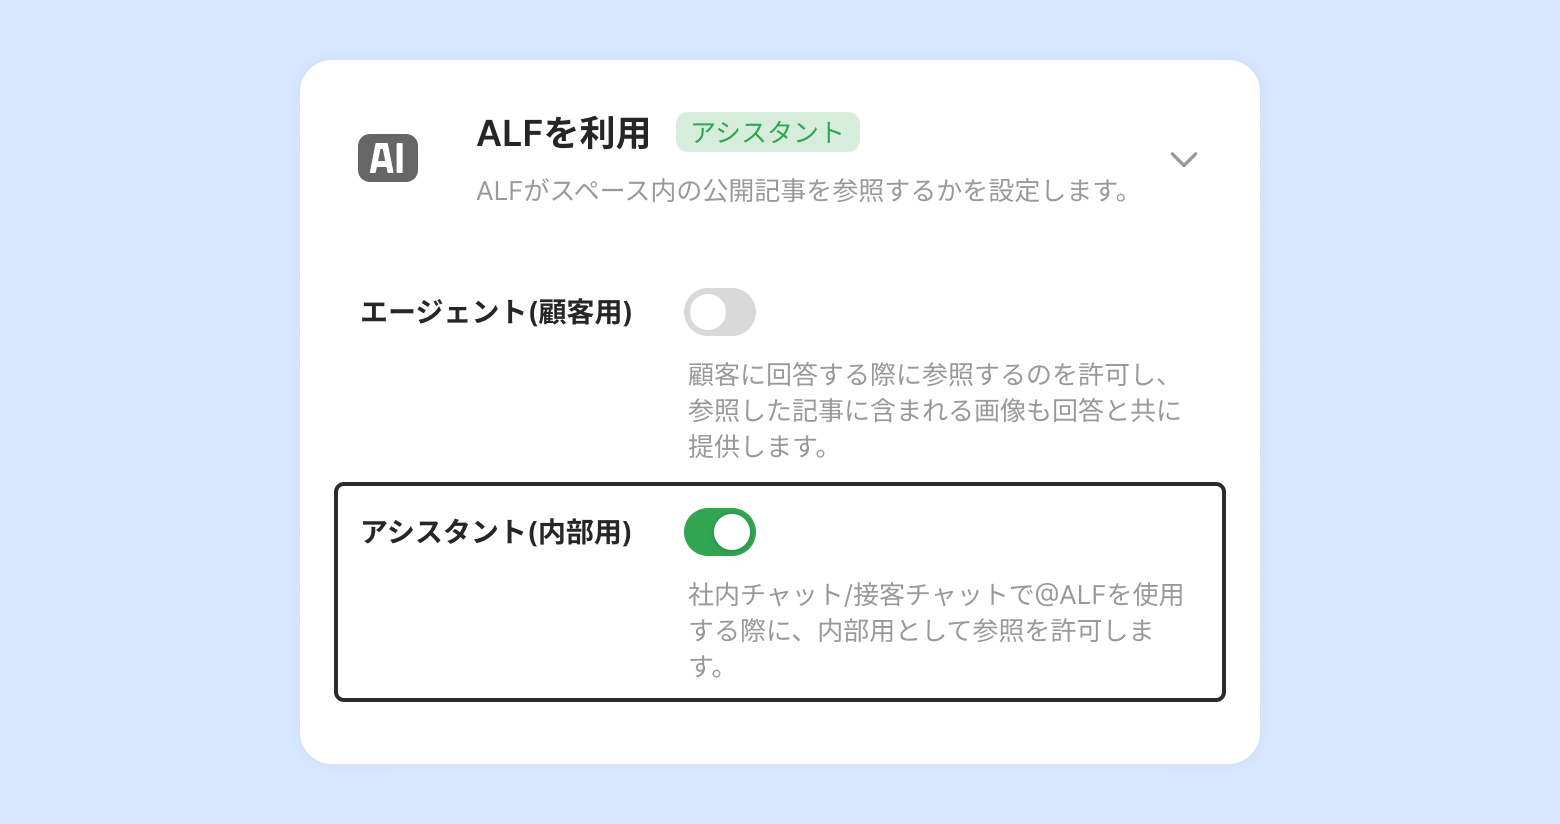Click the 提供します line under the agent toggle

[758, 447]
